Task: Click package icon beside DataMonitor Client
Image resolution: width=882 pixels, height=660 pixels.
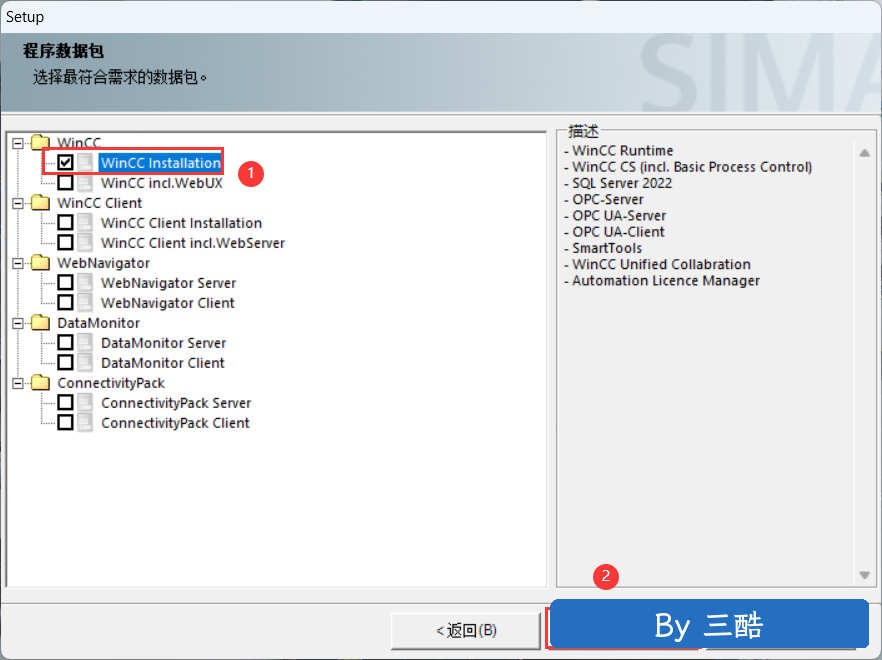Action: 85,362
